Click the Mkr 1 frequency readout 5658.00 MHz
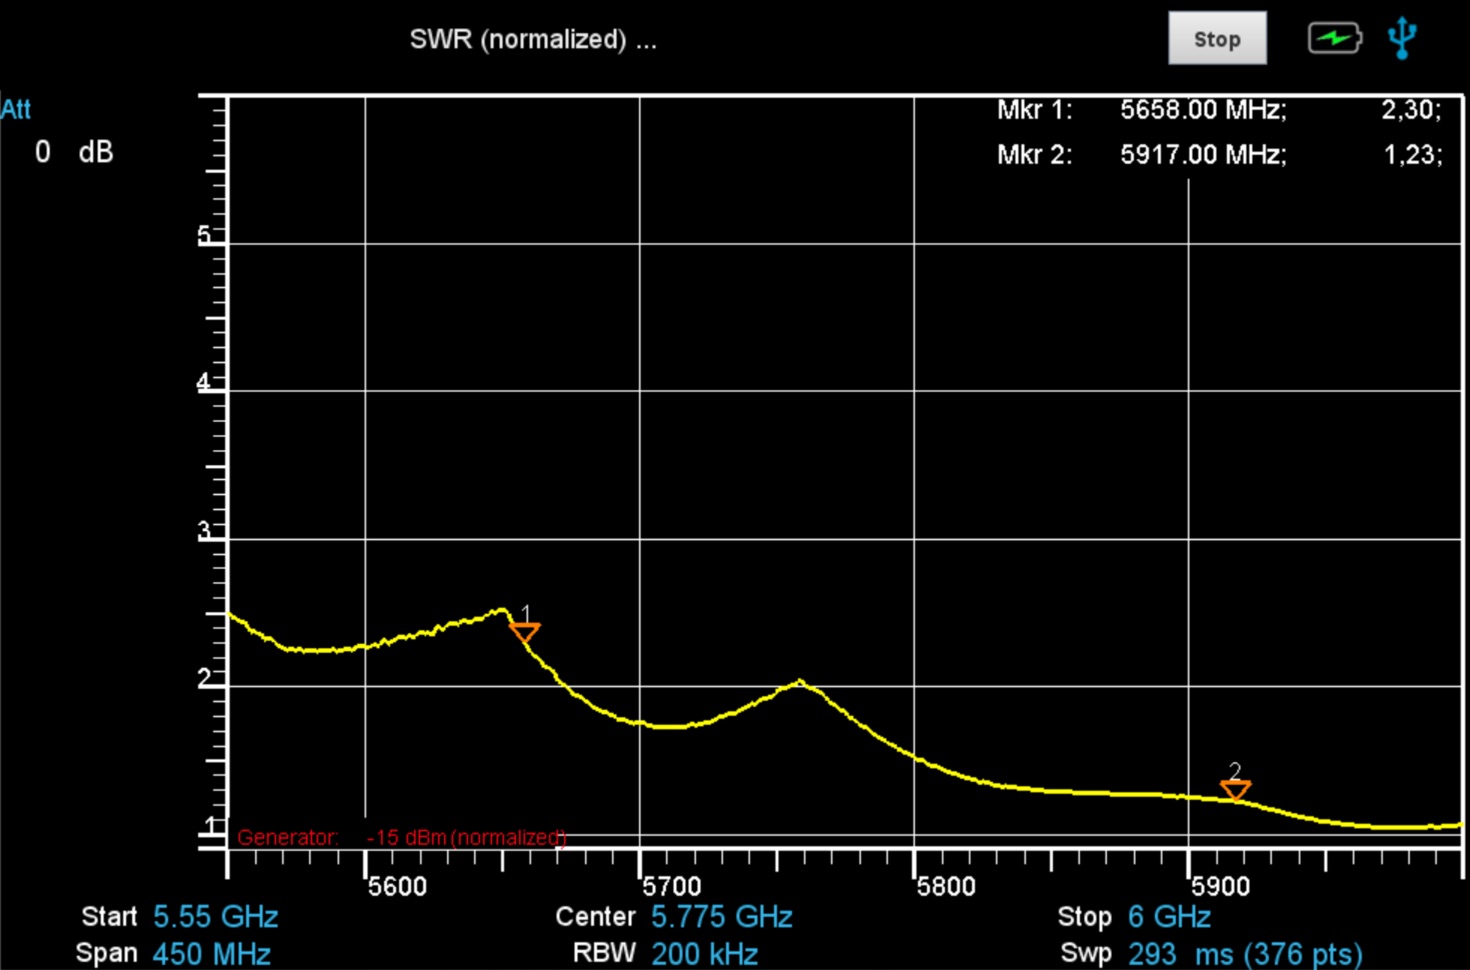The width and height of the screenshot is (1470, 970). 1202,110
